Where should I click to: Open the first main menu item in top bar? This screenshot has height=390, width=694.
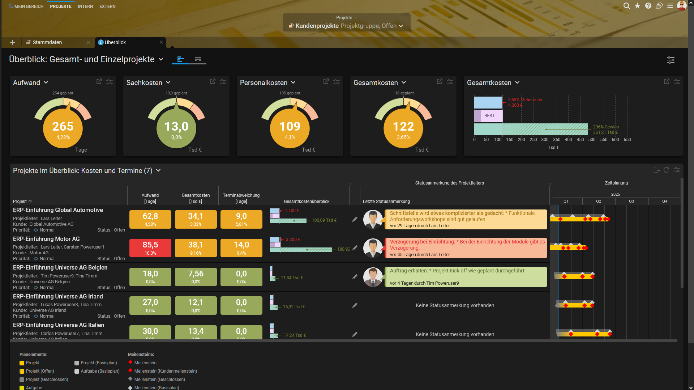[x=26, y=6]
